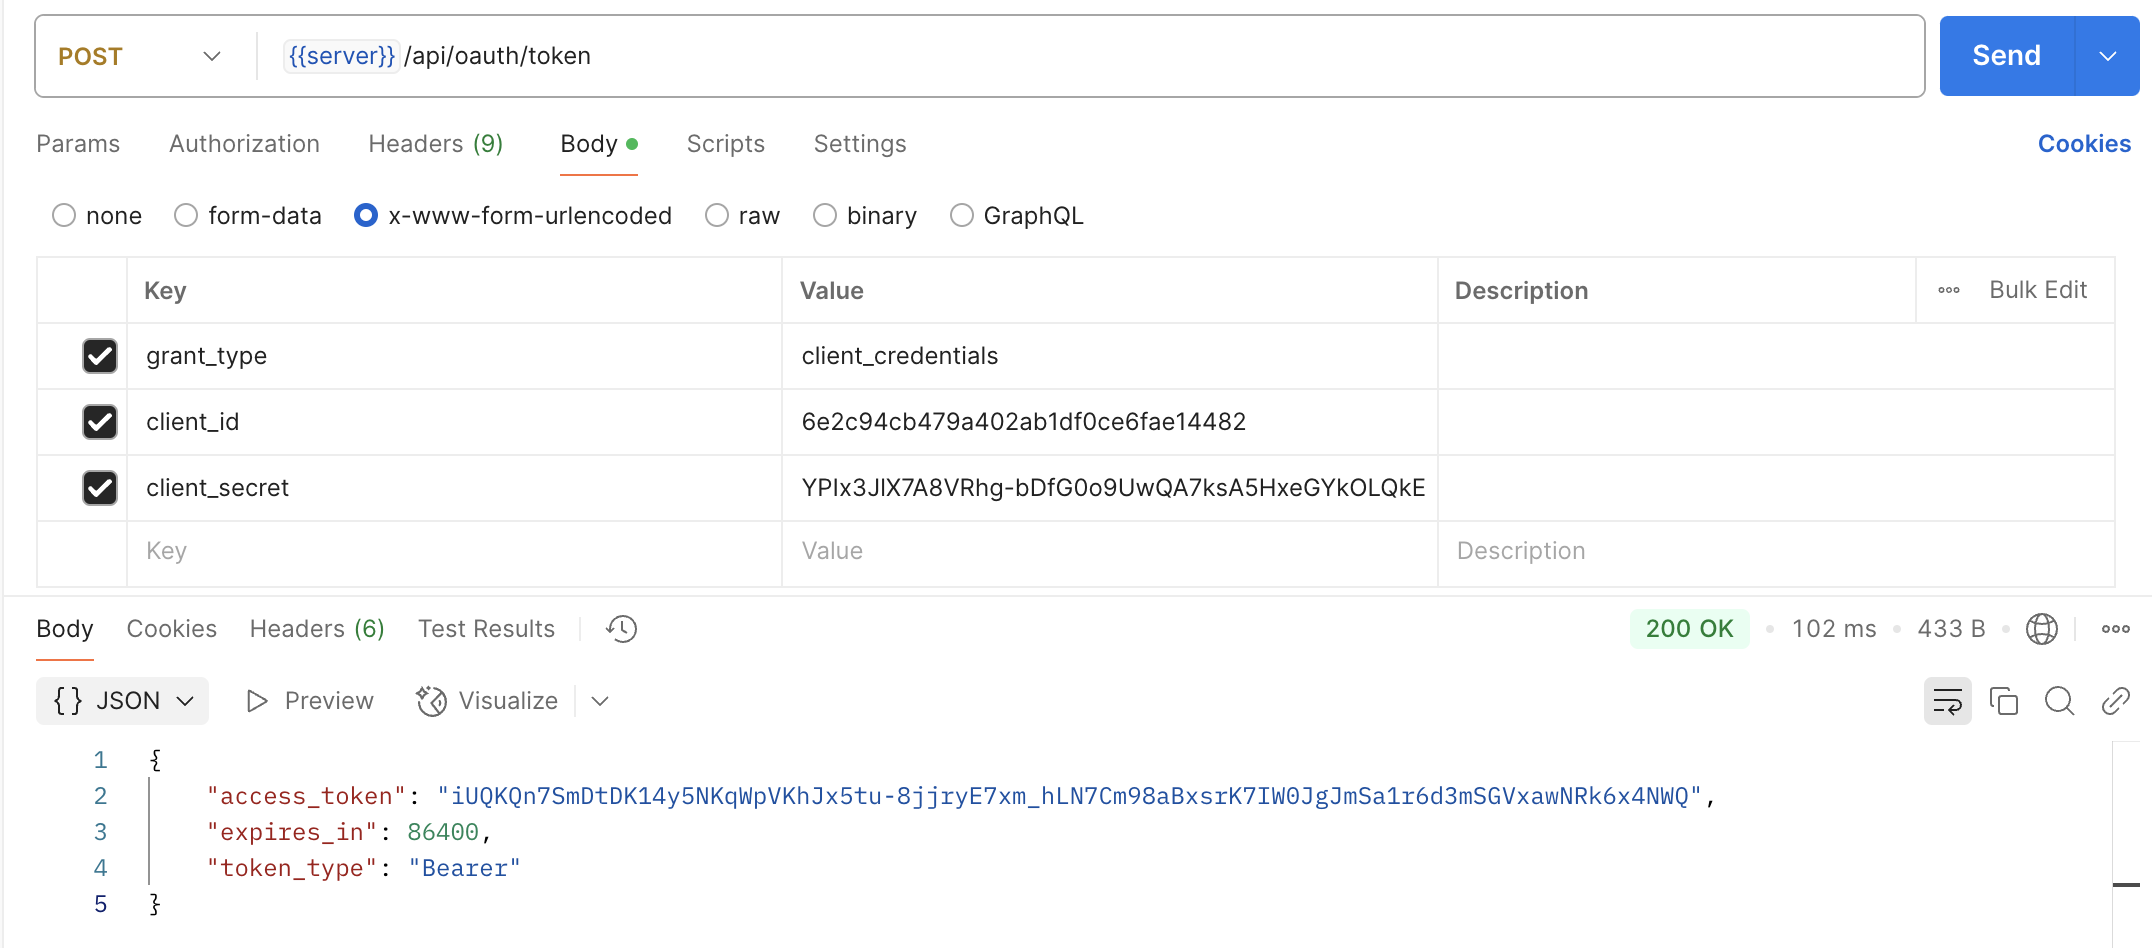This screenshot has width=2152, height=948.
Task: Open the Cookies link
Action: point(2084,144)
